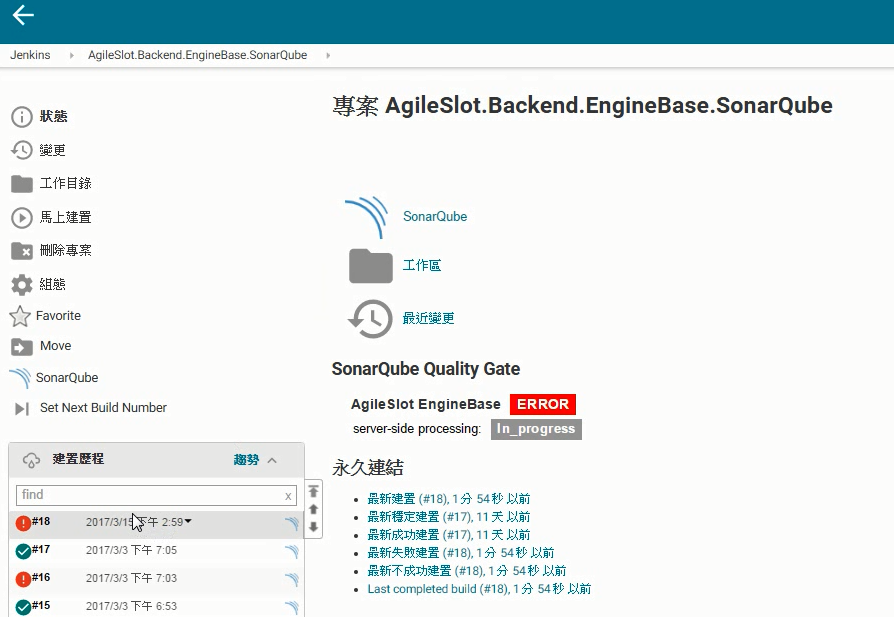Click the 工作目錄 folder icon in sidebar
The height and width of the screenshot is (617, 894).
22,184
